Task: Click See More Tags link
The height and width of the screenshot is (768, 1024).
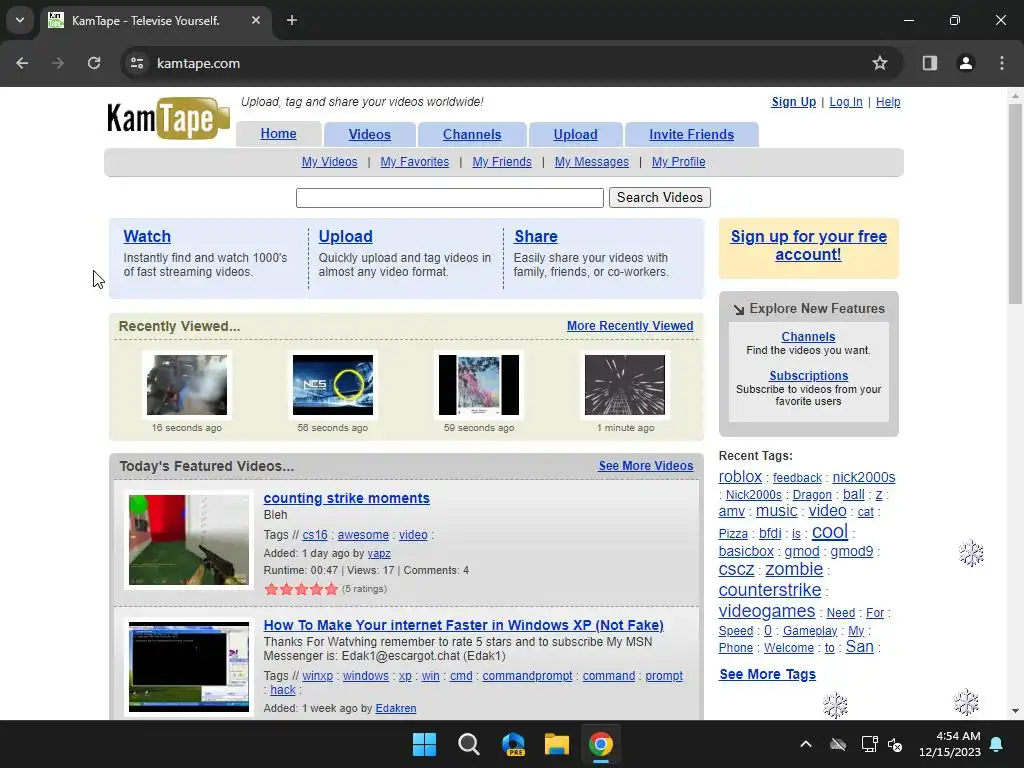Action: (x=767, y=674)
